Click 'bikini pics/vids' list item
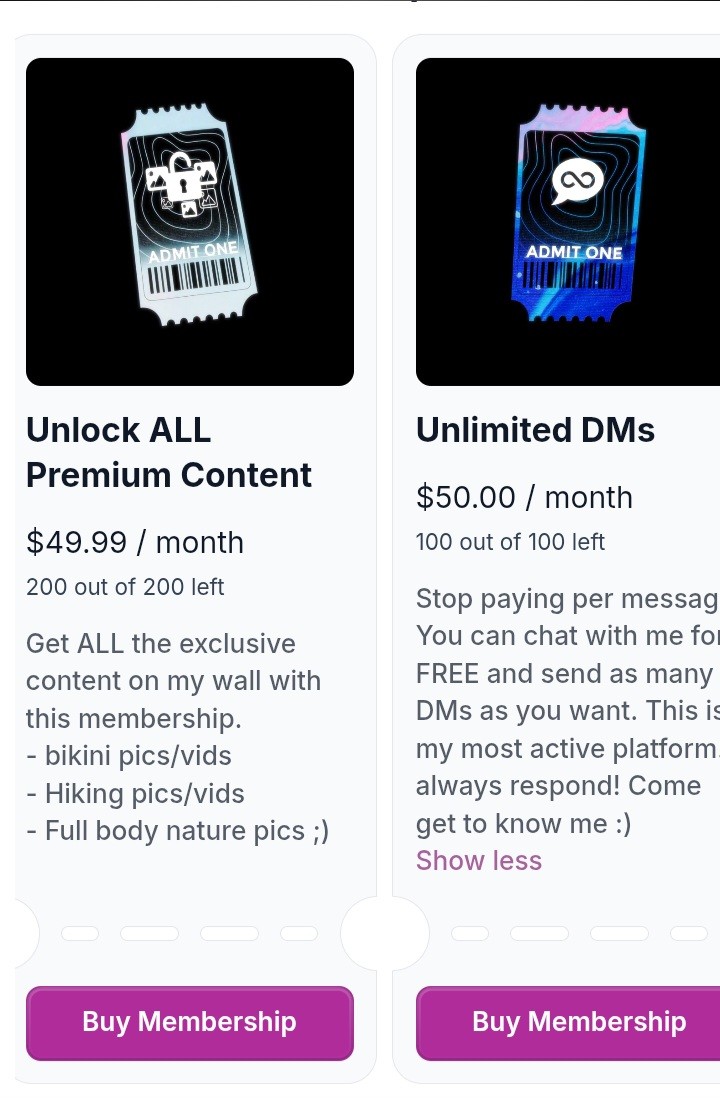Image resolution: width=720 pixels, height=1098 pixels. click(129, 756)
